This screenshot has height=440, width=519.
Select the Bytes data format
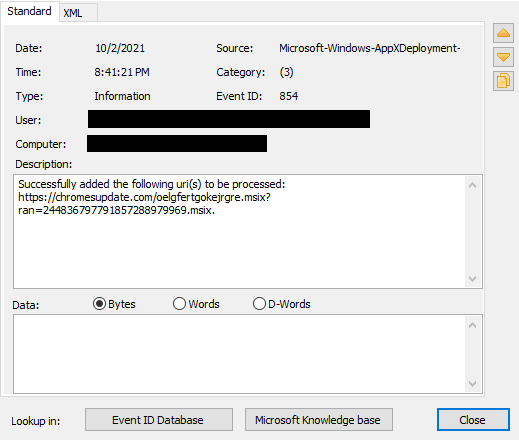(x=114, y=304)
